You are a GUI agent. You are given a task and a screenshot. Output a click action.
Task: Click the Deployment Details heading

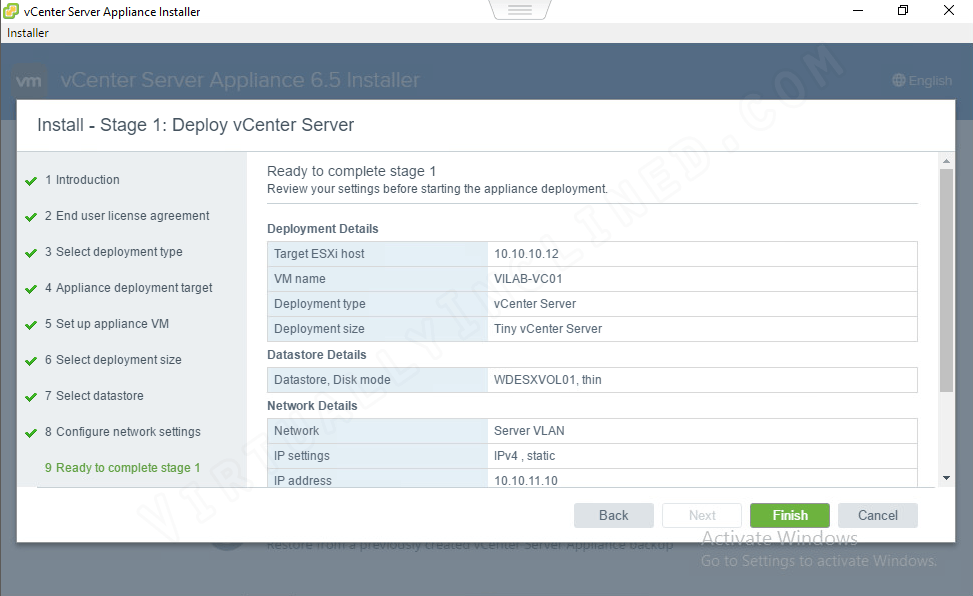[323, 229]
